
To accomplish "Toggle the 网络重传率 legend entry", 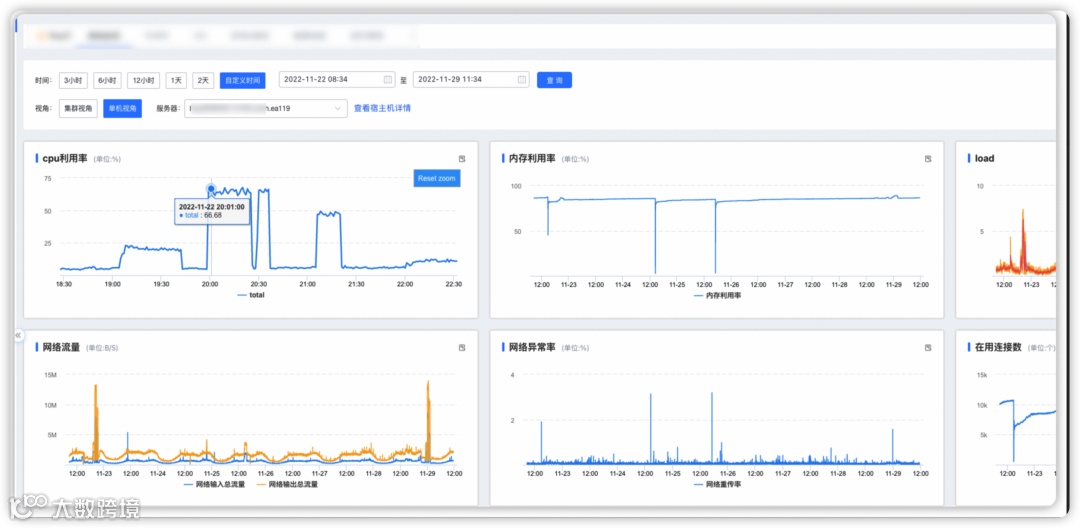I will (x=717, y=485).
